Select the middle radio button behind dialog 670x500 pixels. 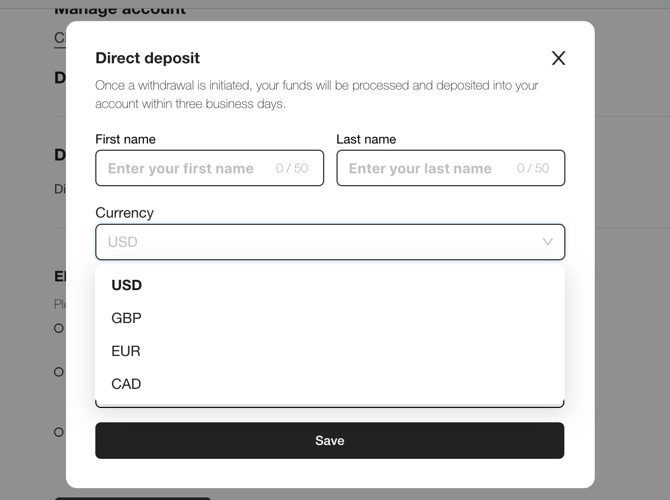59,372
